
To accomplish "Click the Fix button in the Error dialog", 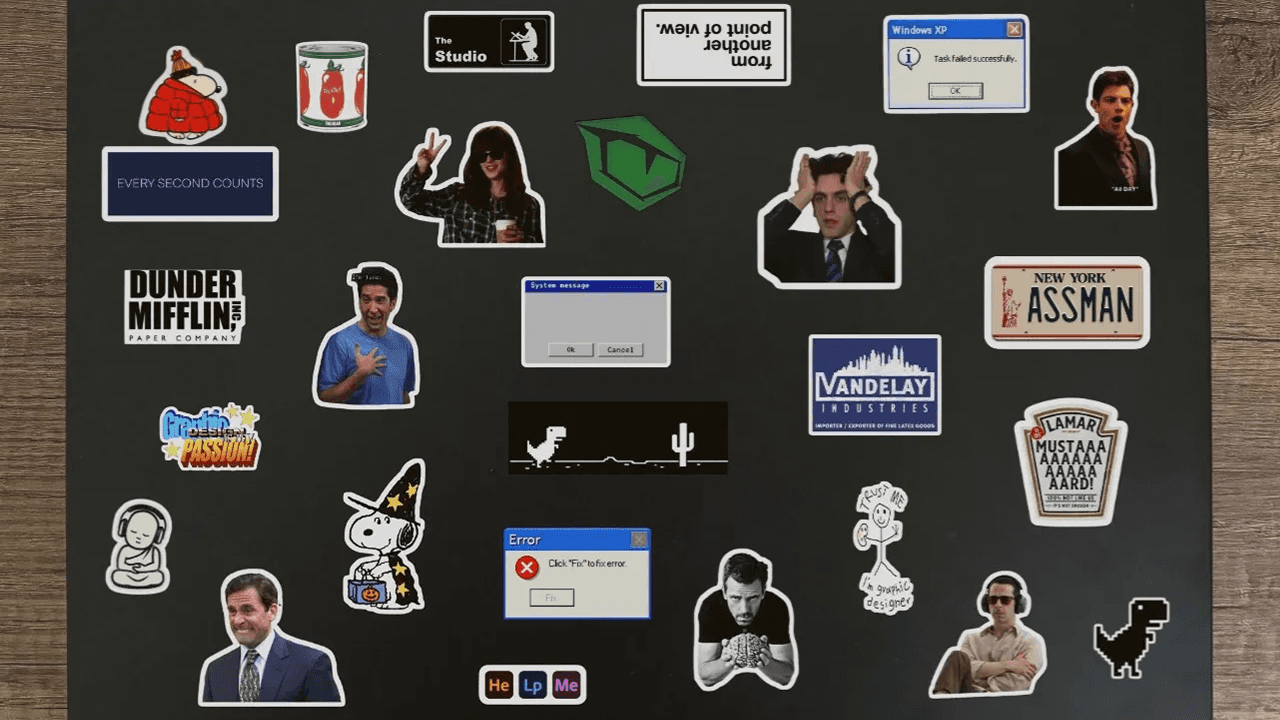I will click(x=552, y=598).
